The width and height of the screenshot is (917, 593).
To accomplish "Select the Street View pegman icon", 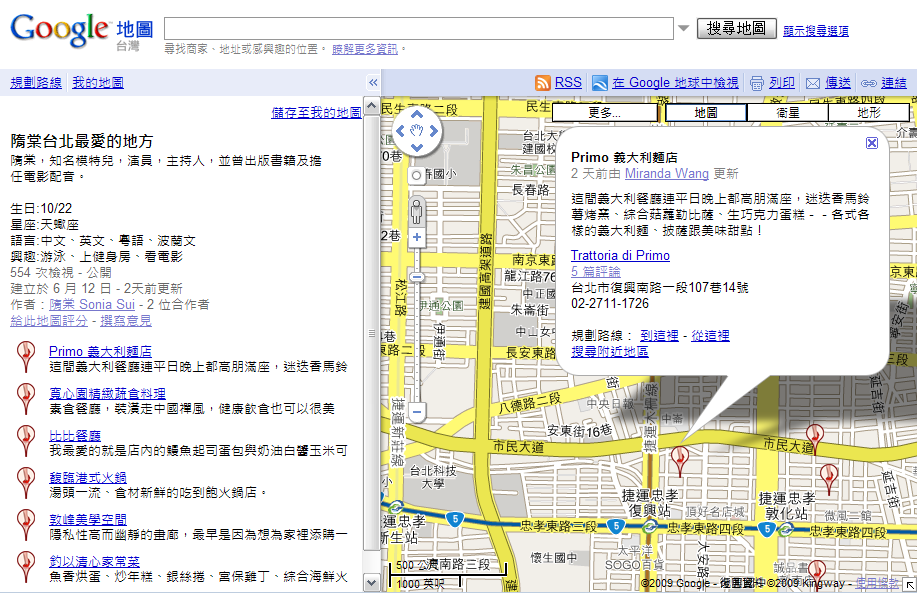I will coord(416,211).
